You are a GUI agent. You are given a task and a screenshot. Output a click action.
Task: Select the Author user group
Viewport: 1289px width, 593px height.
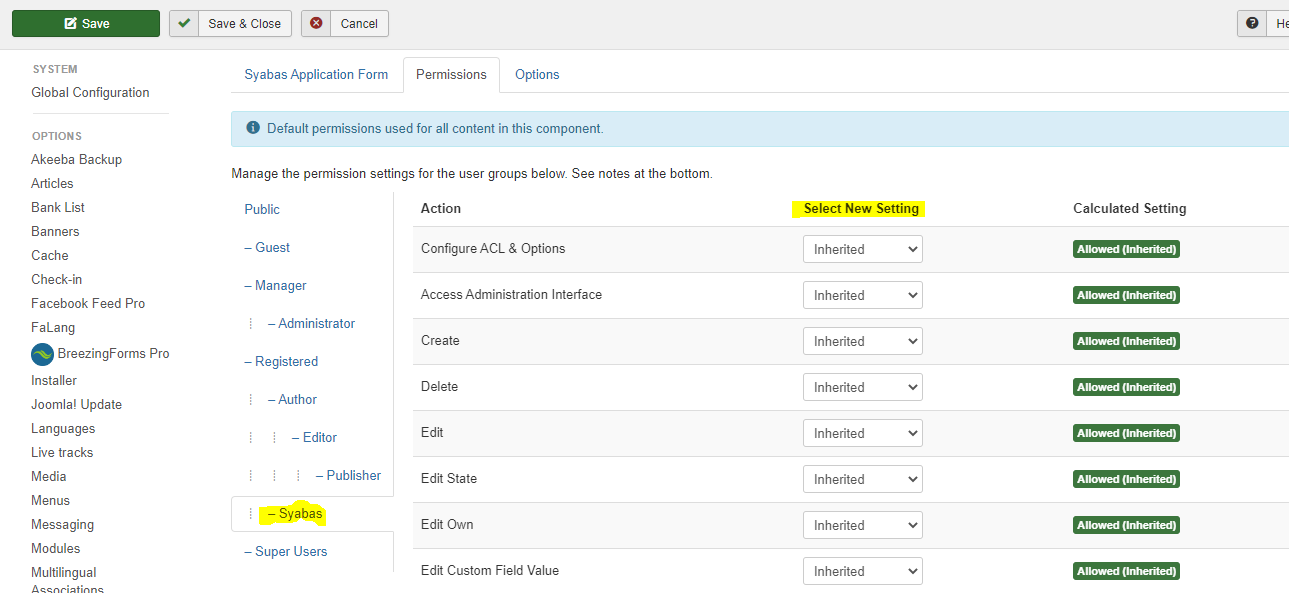tap(292, 399)
